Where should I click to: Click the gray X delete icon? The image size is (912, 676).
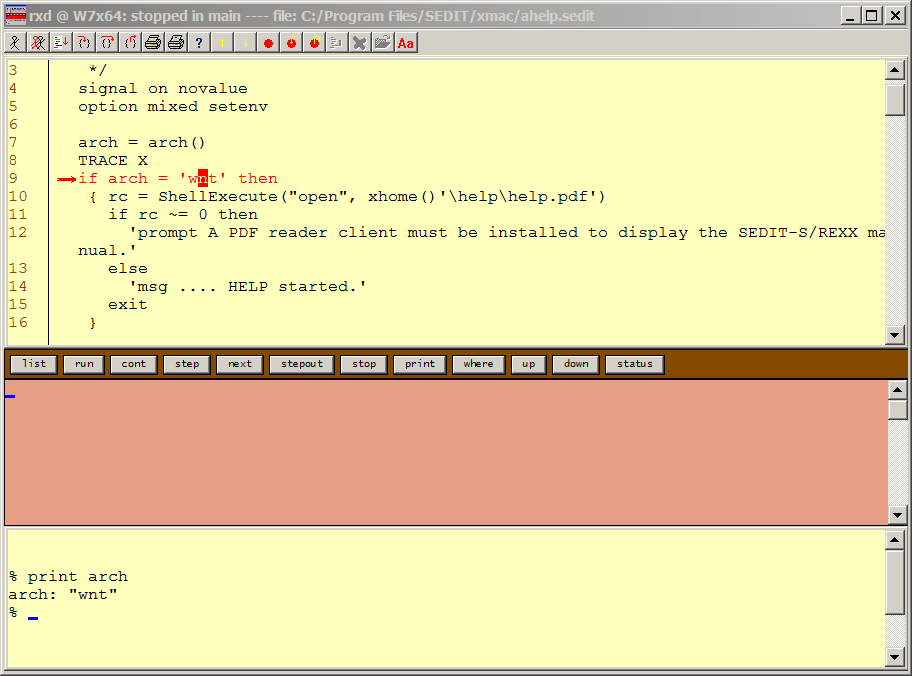pos(359,42)
